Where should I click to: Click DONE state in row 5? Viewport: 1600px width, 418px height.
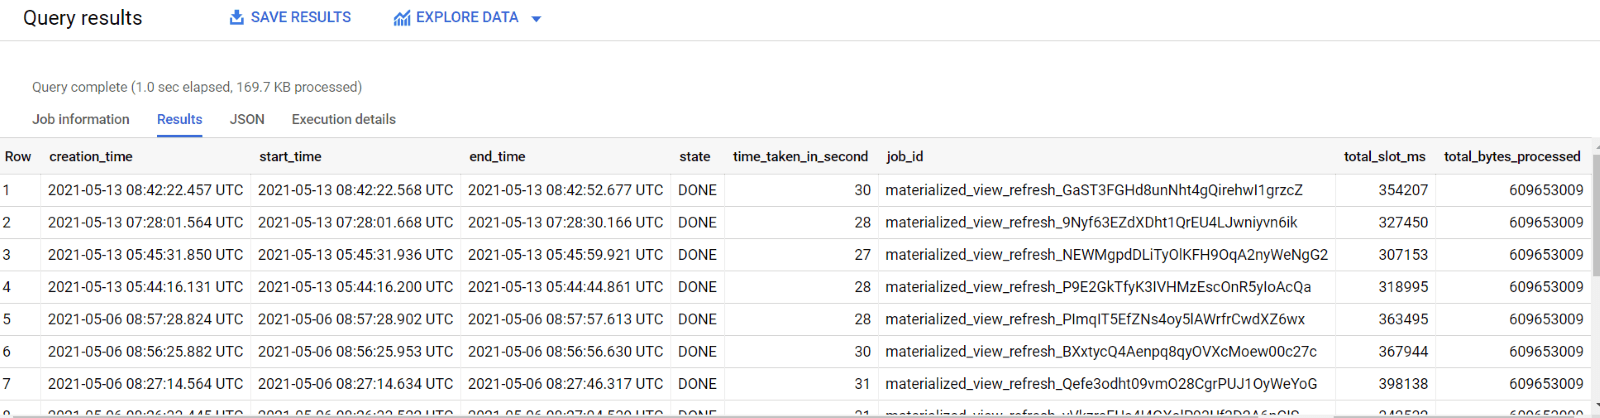click(x=697, y=319)
